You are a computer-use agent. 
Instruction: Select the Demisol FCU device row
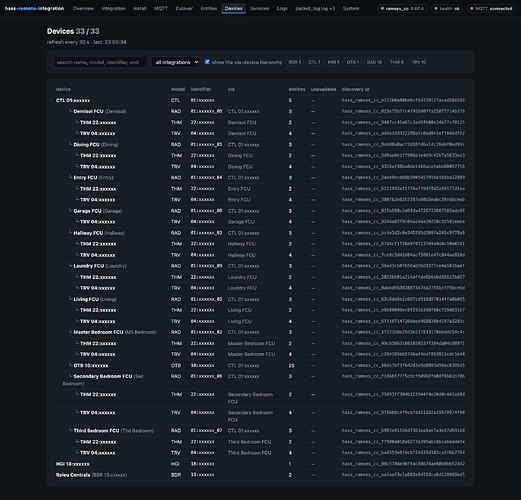pos(260,111)
